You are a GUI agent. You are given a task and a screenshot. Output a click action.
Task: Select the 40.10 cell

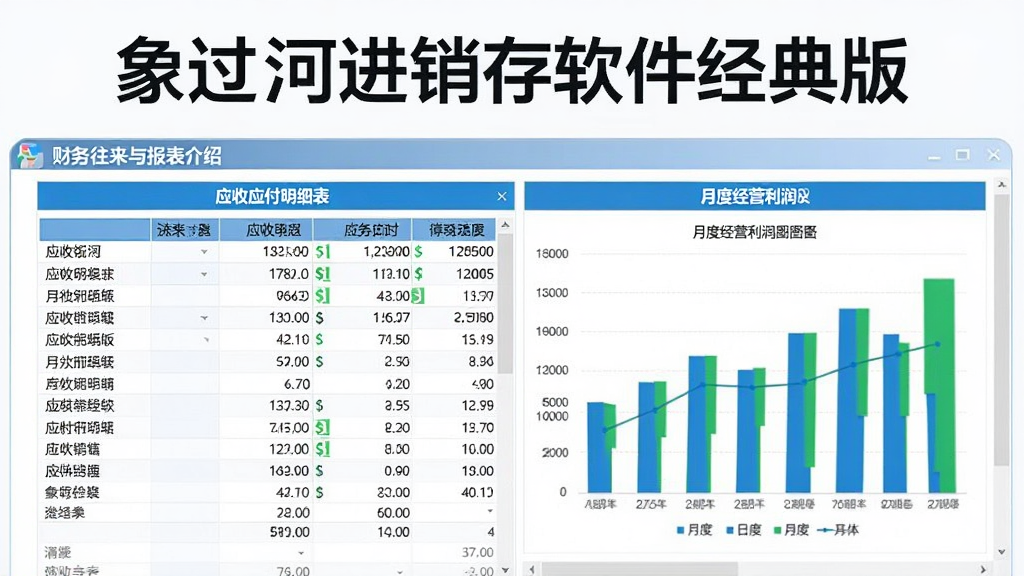pos(455,492)
